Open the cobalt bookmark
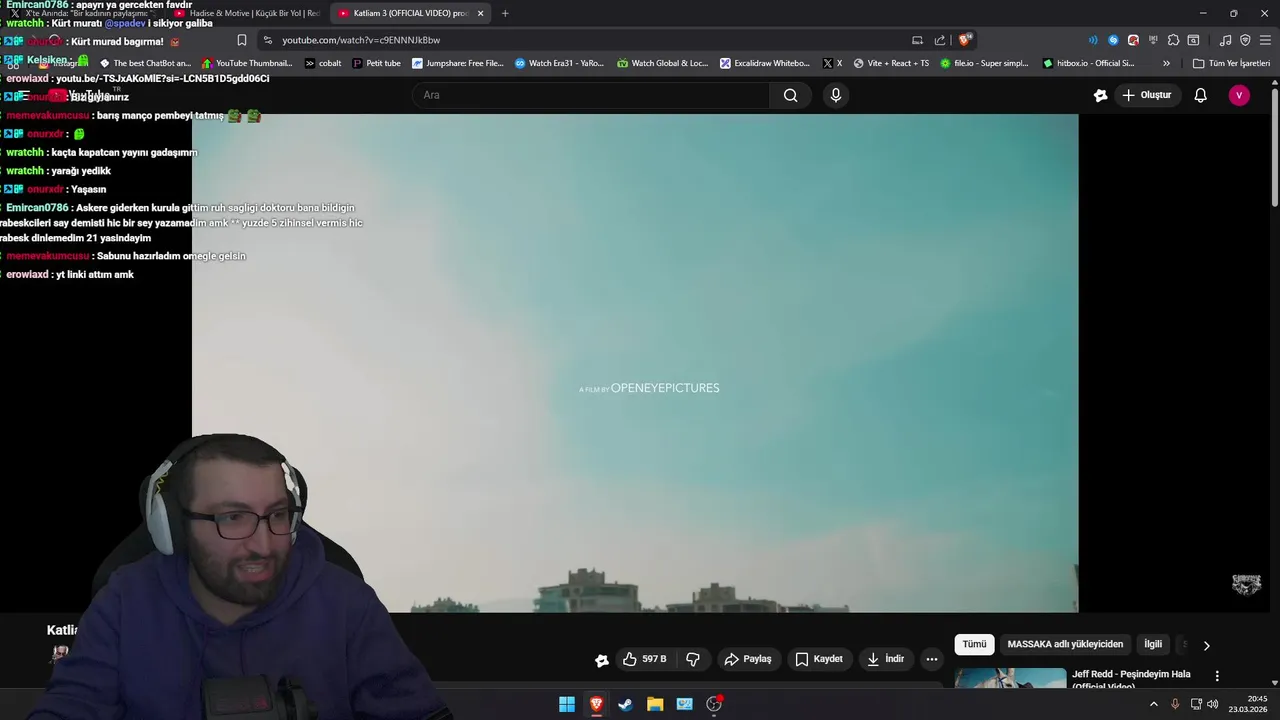 click(323, 63)
